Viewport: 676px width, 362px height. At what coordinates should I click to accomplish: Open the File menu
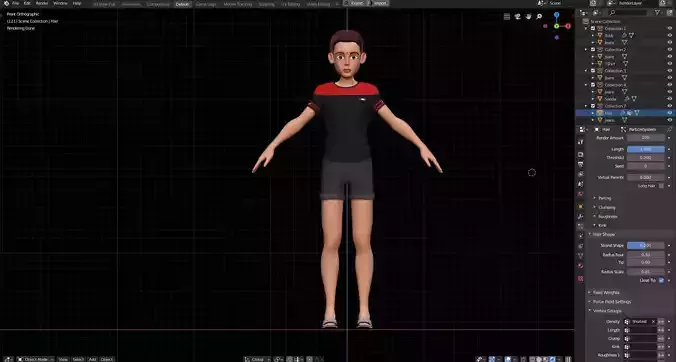pos(16,3)
